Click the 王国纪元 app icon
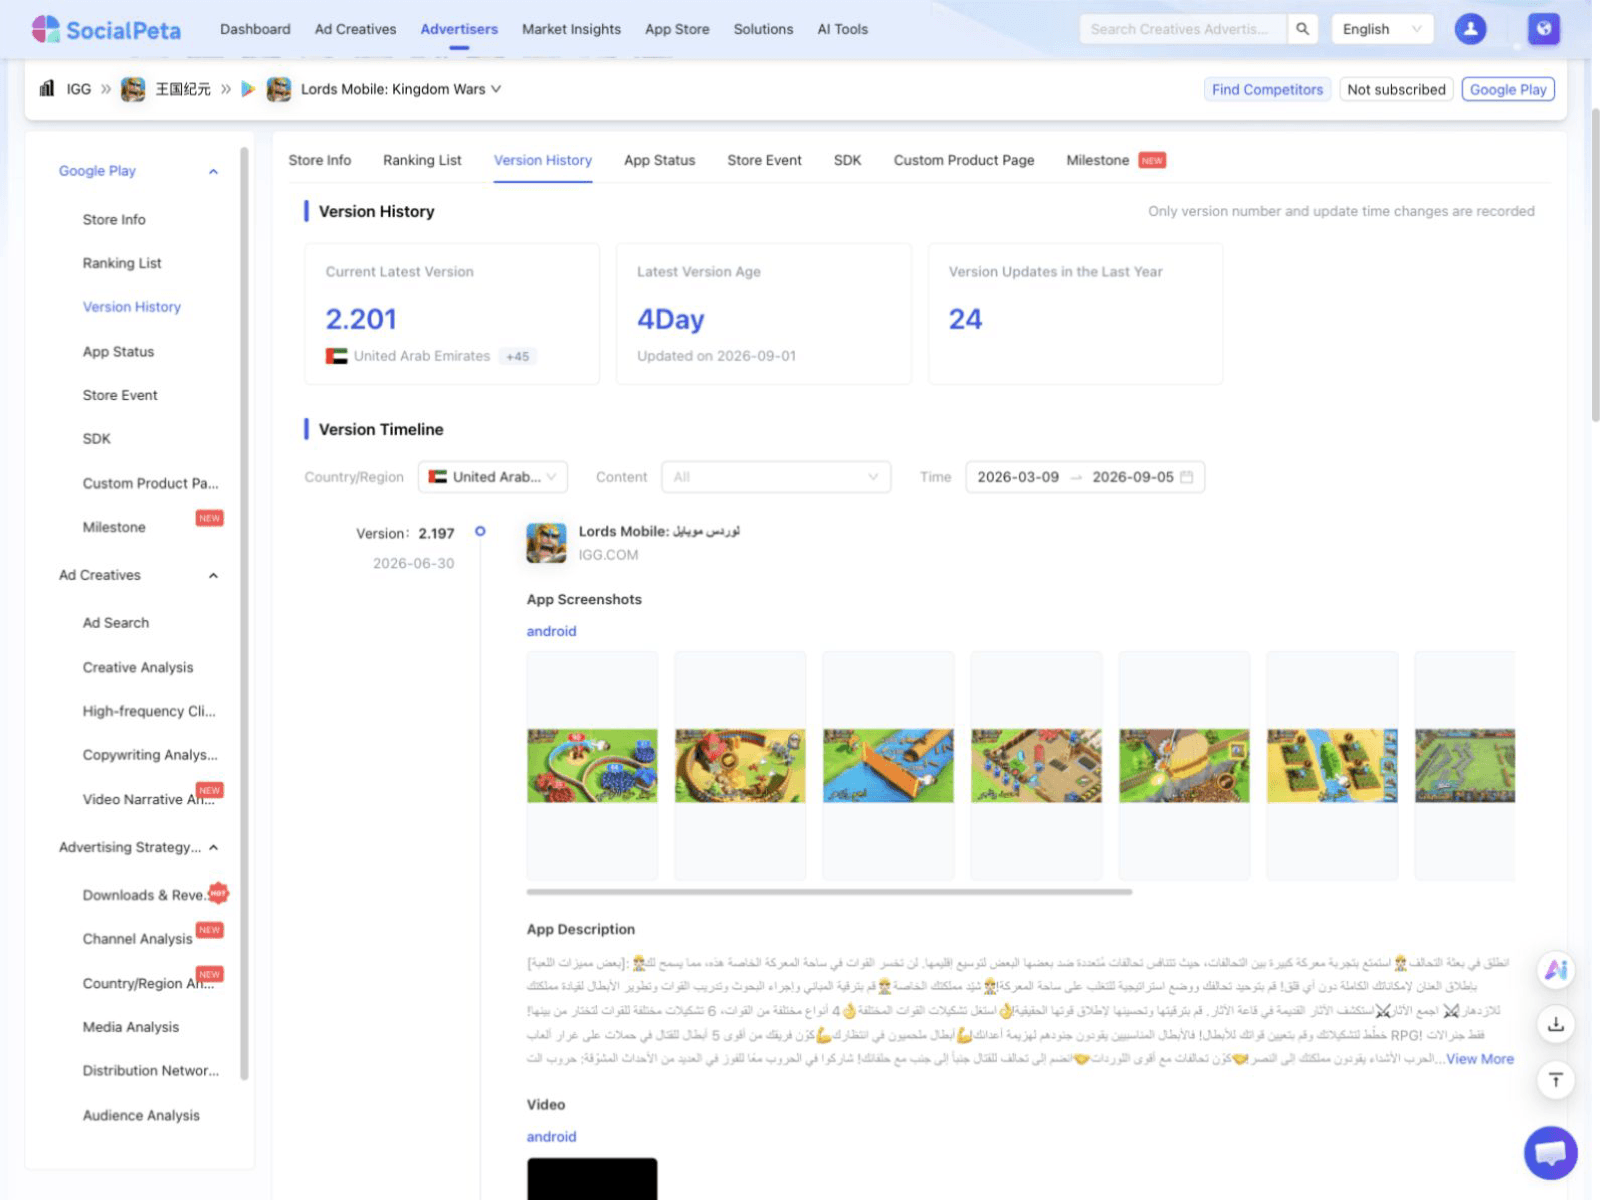The height and width of the screenshot is (1200, 1600). pyautogui.click(x=133, y=89)
